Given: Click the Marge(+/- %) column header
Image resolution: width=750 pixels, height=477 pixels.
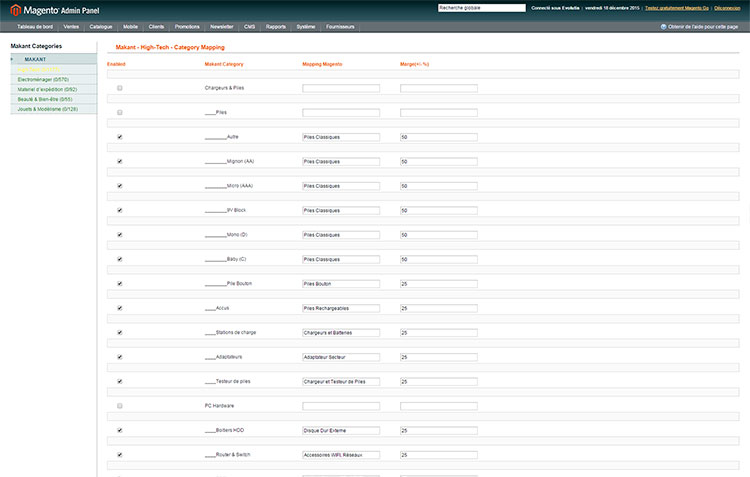Looking at the screenshot, I should pyautogui.click(x=414, y=64).
